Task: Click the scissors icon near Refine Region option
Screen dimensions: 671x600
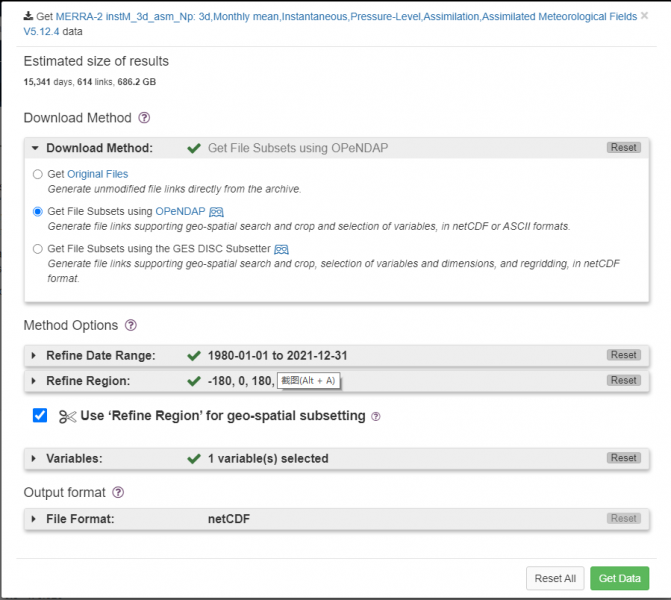Action: (67, 416)
